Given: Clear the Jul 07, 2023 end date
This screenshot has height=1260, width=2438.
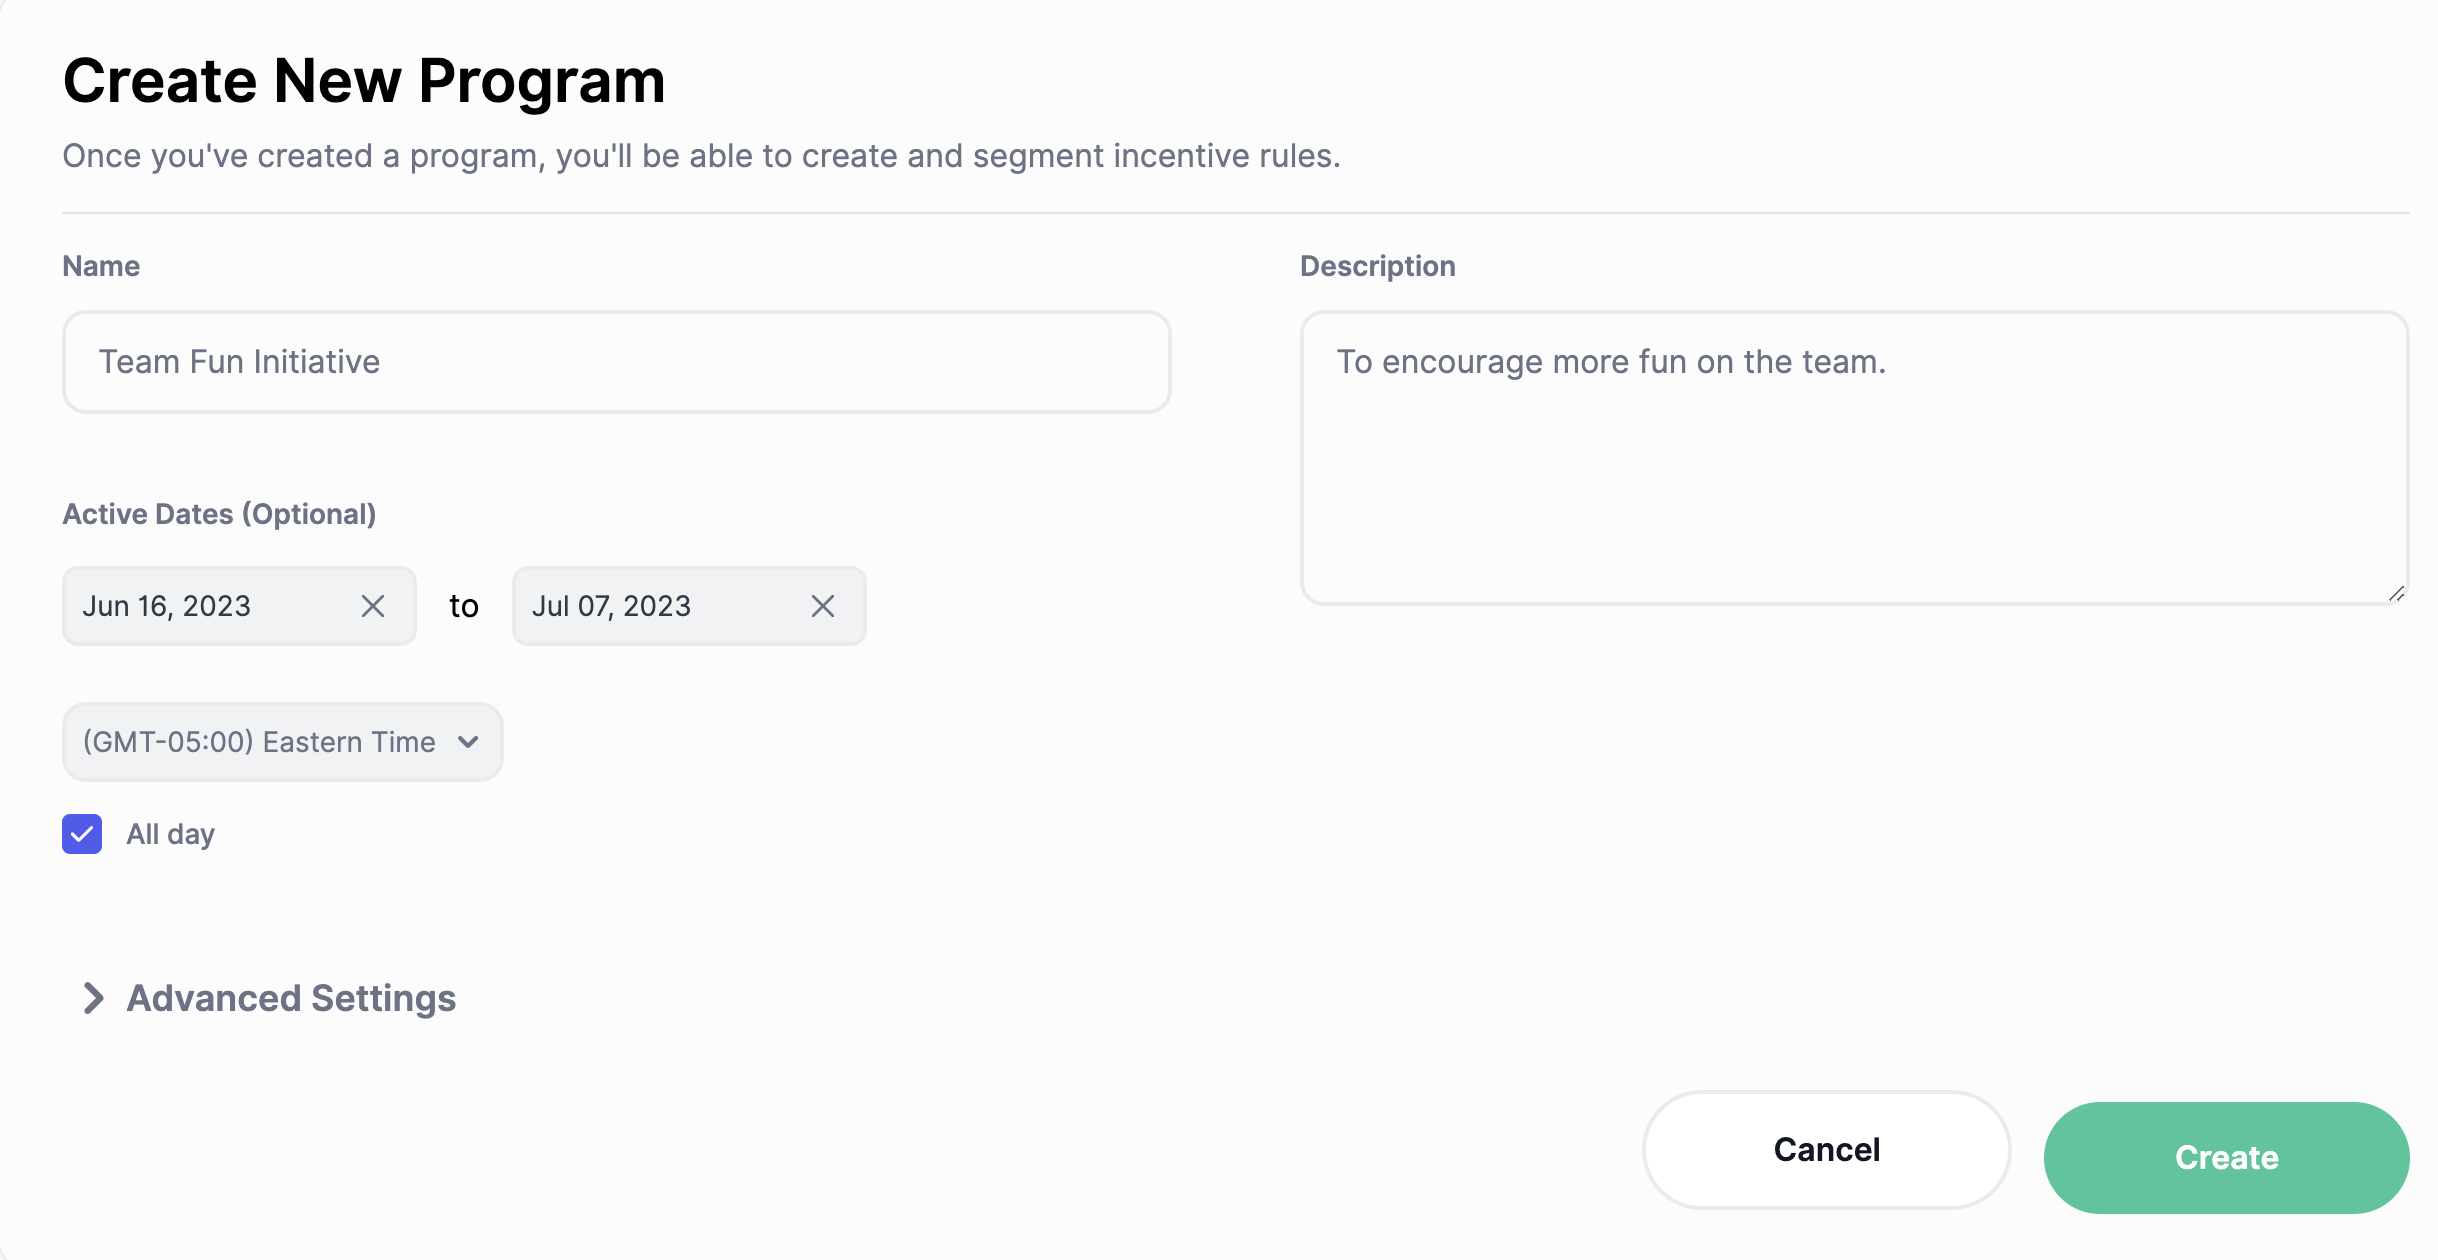Looking at the screenshot, I should point(823,606).
